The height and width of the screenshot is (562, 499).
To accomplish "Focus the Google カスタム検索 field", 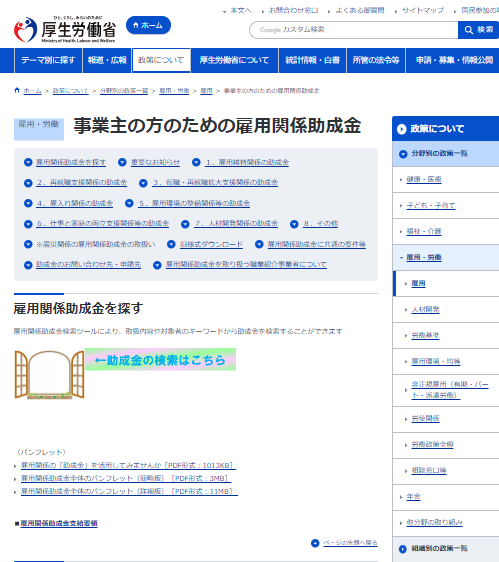I will 354,30.
